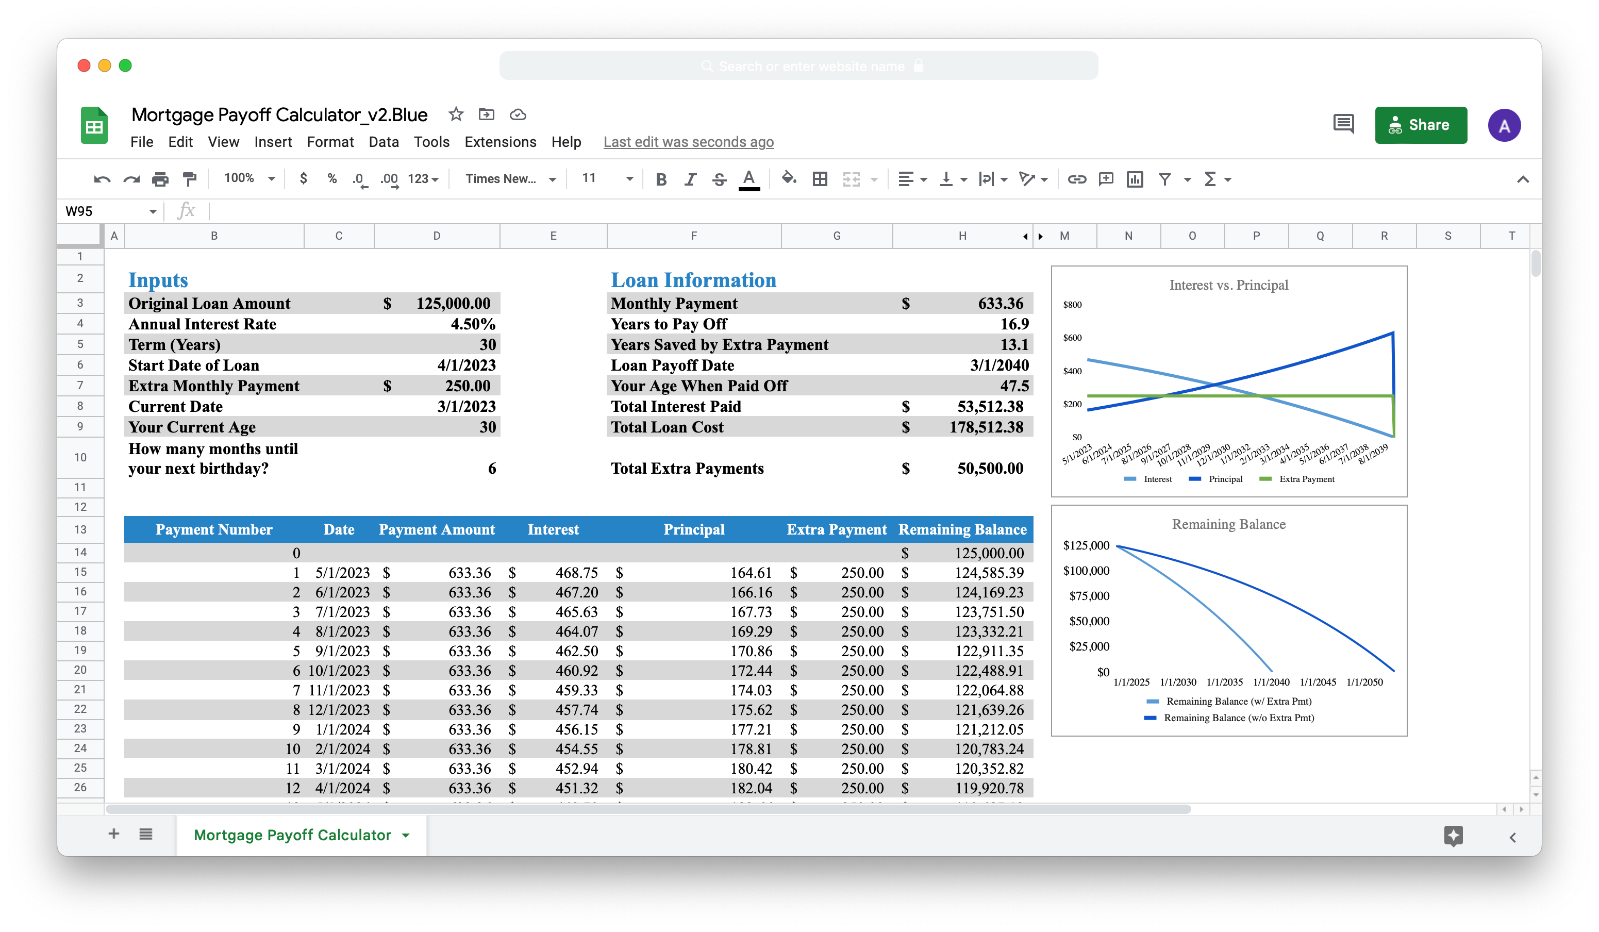
Task: Click the horizontal scrollbar
Action: [648, 809]
